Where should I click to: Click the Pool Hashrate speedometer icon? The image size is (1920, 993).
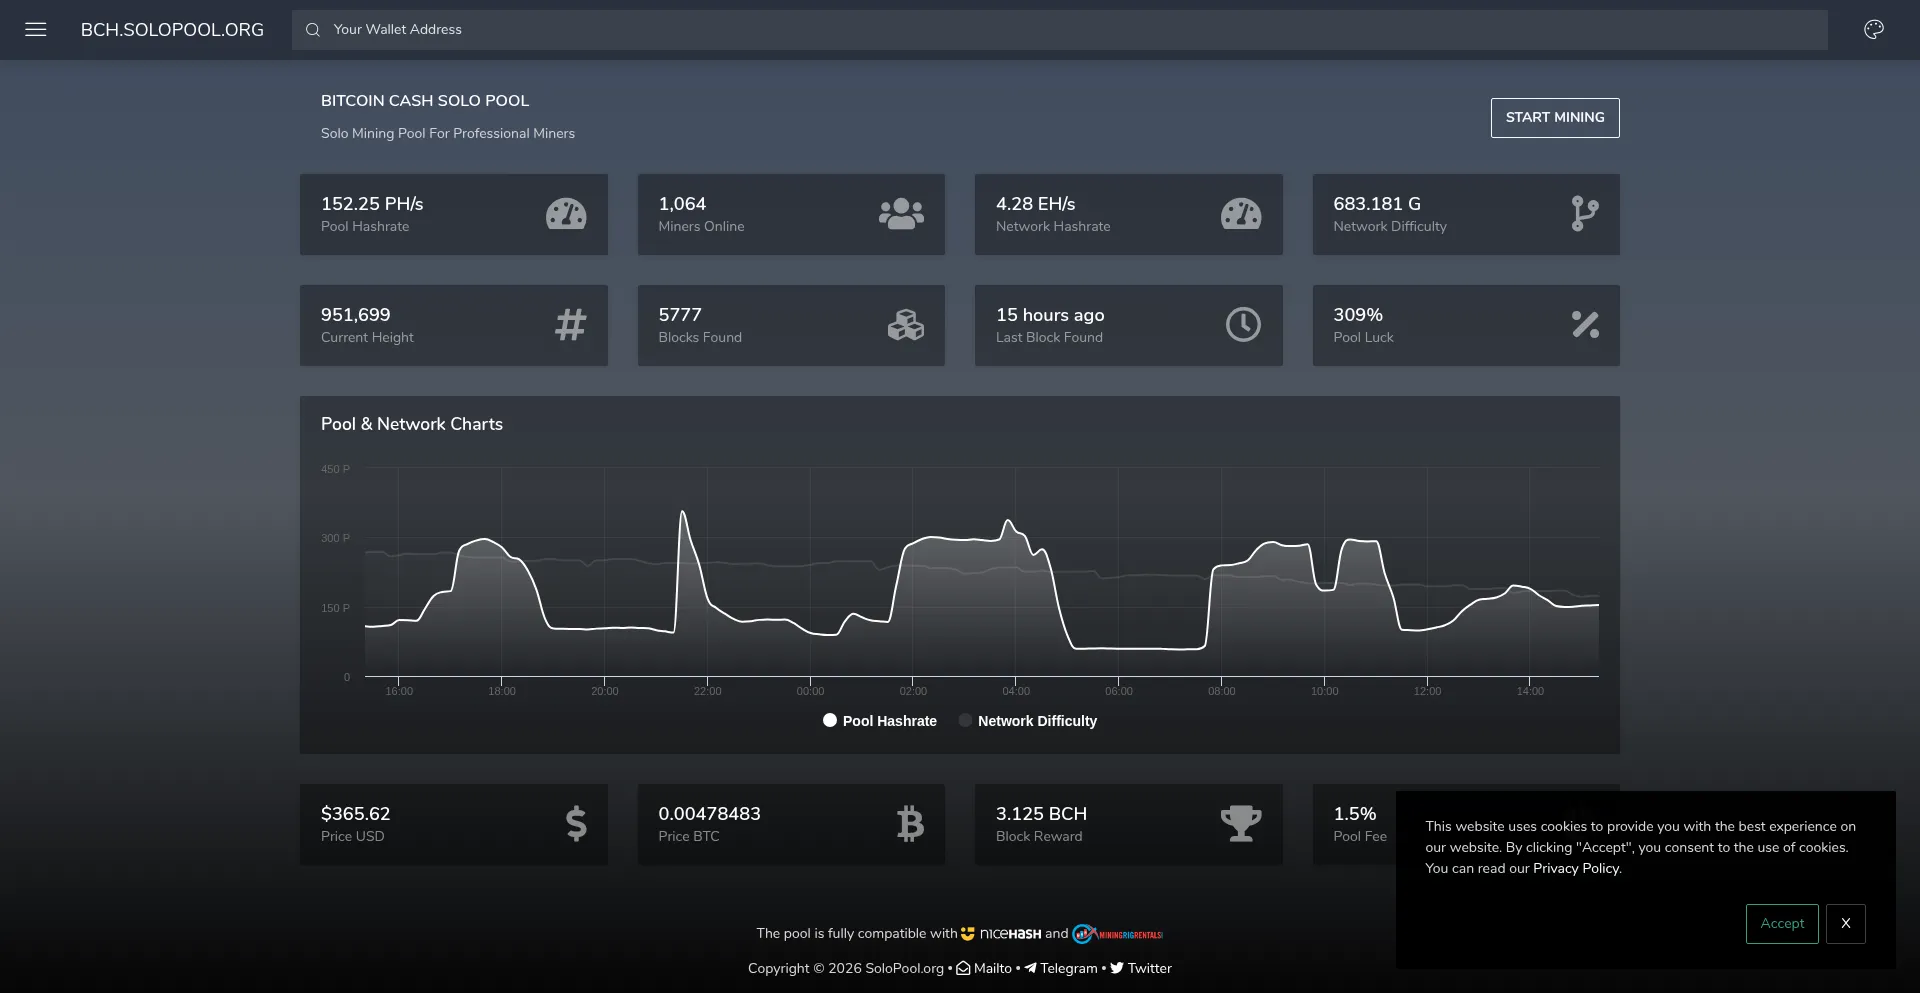(x=566, y=214)
